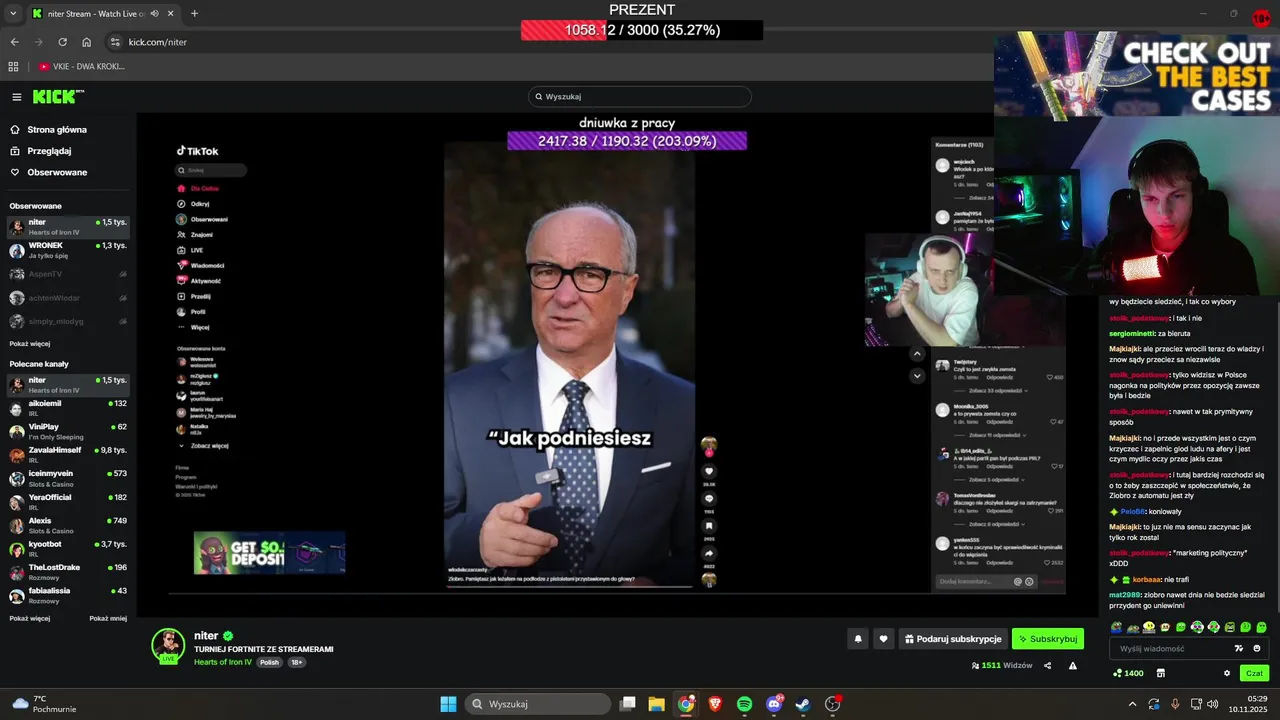This screenshot has height=720, width=1280.
Task: Open Przeglądaj in Kick sidebar
Action: [41, 151]
